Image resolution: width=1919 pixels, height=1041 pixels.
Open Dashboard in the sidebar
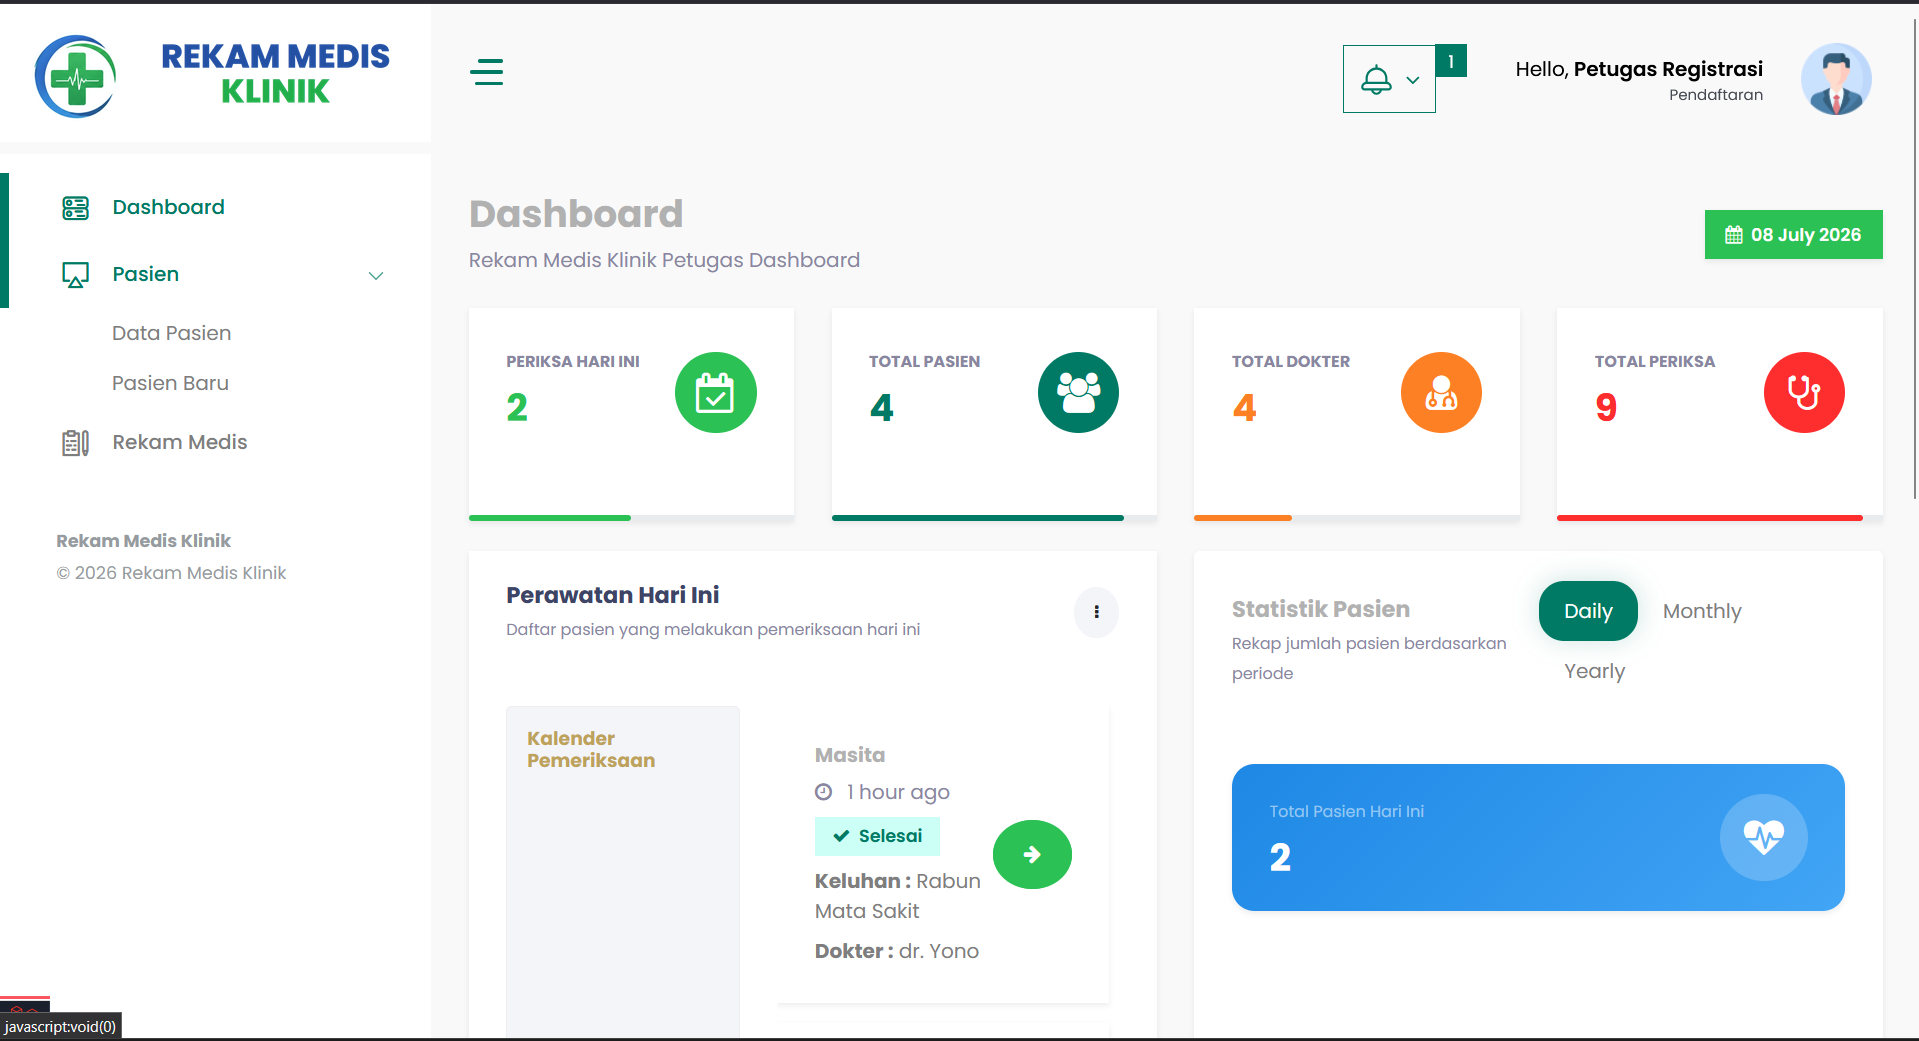click(x=168, y=207)
